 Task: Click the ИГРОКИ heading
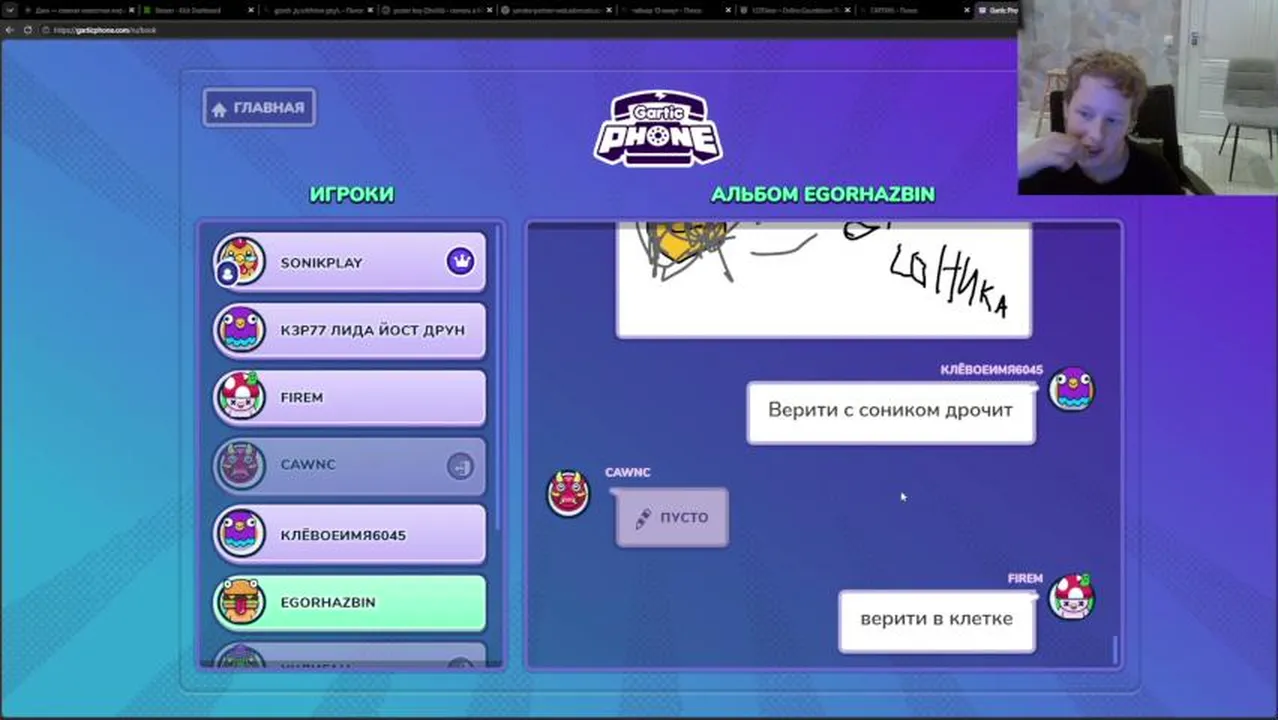tap(352, 194)
